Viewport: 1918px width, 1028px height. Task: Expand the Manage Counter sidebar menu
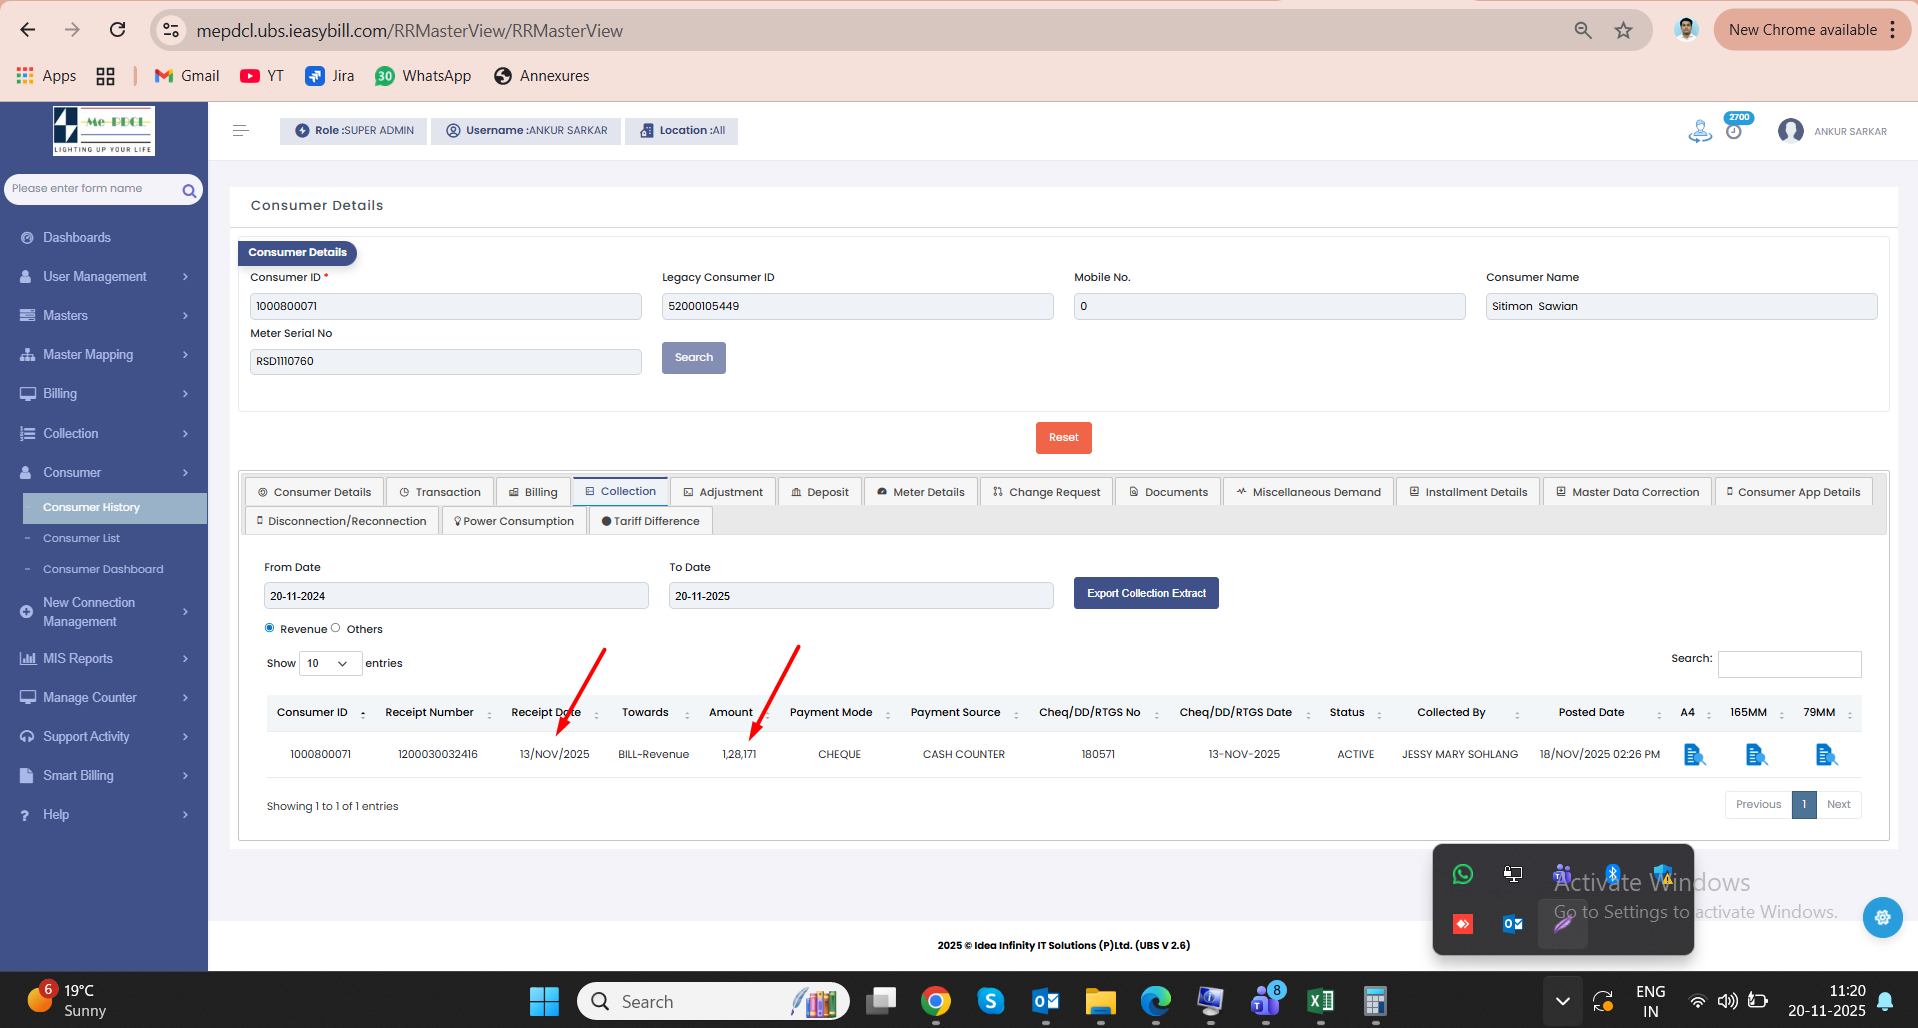pyautogui.click(x=104, y=698)
